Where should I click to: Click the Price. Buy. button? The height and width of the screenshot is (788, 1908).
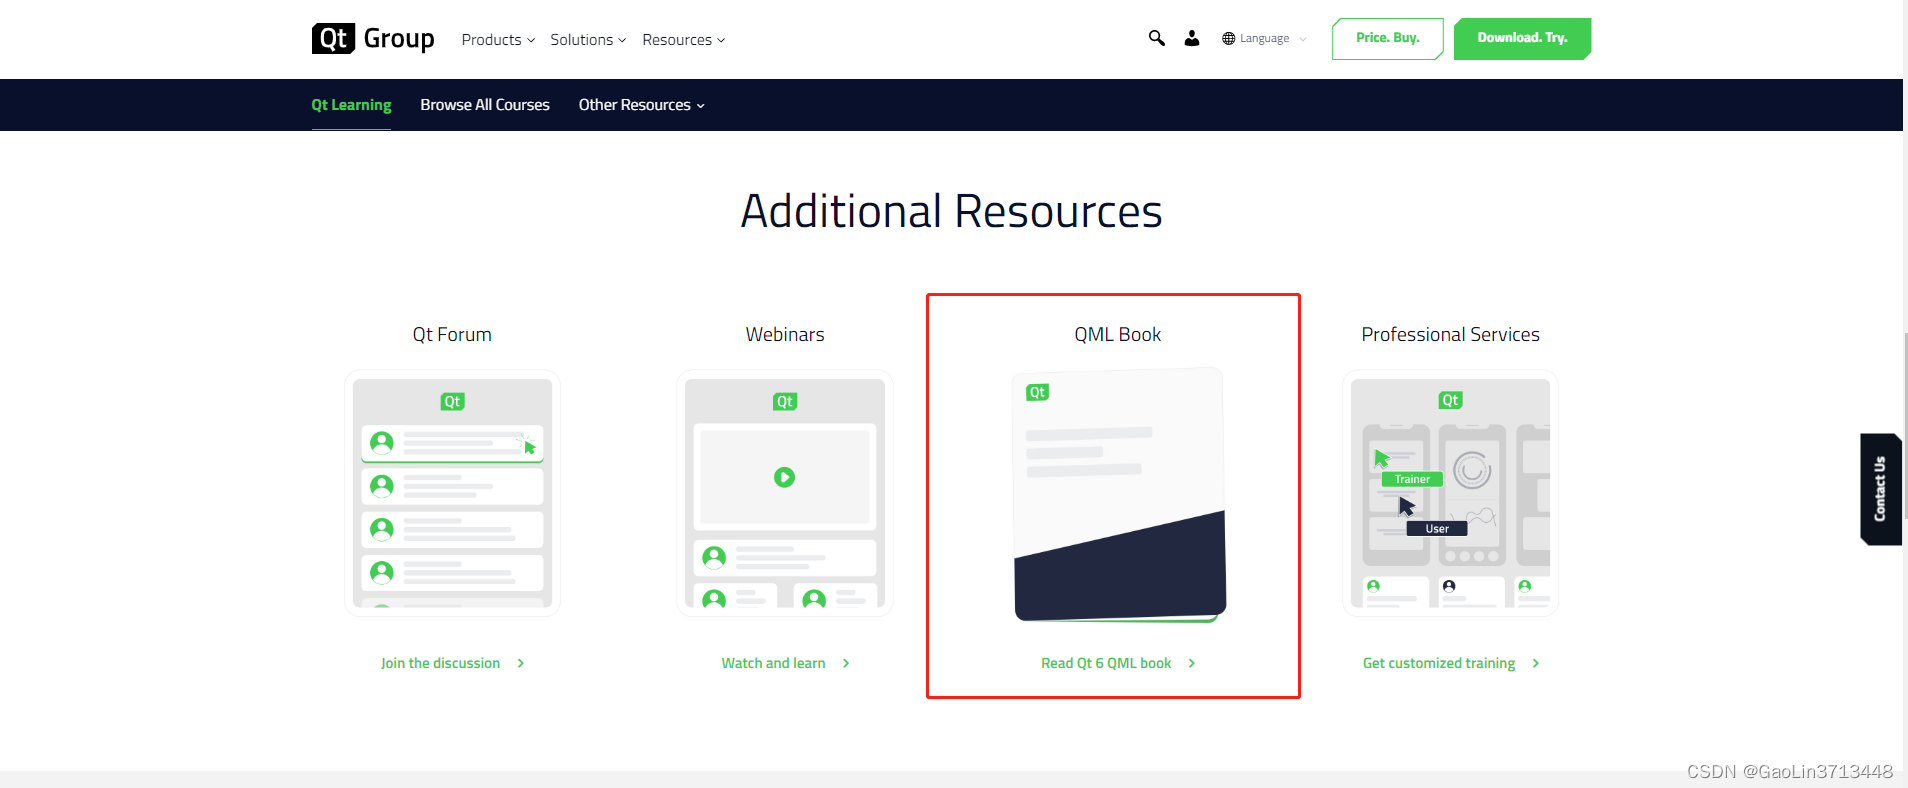coord(1388,38)
